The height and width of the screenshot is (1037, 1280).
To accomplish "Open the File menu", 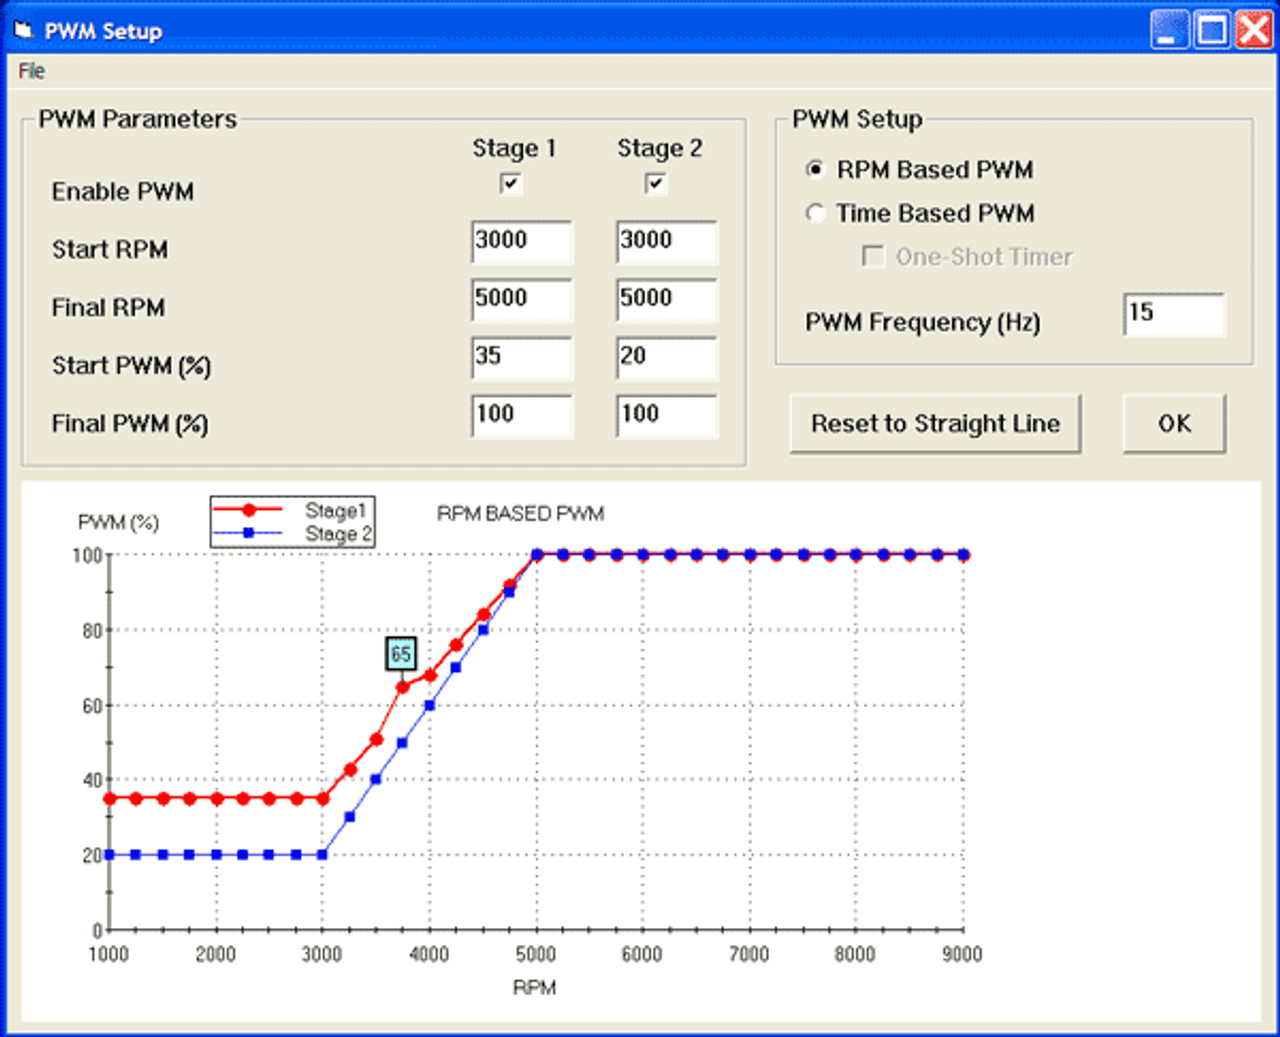I will [31, 71].
